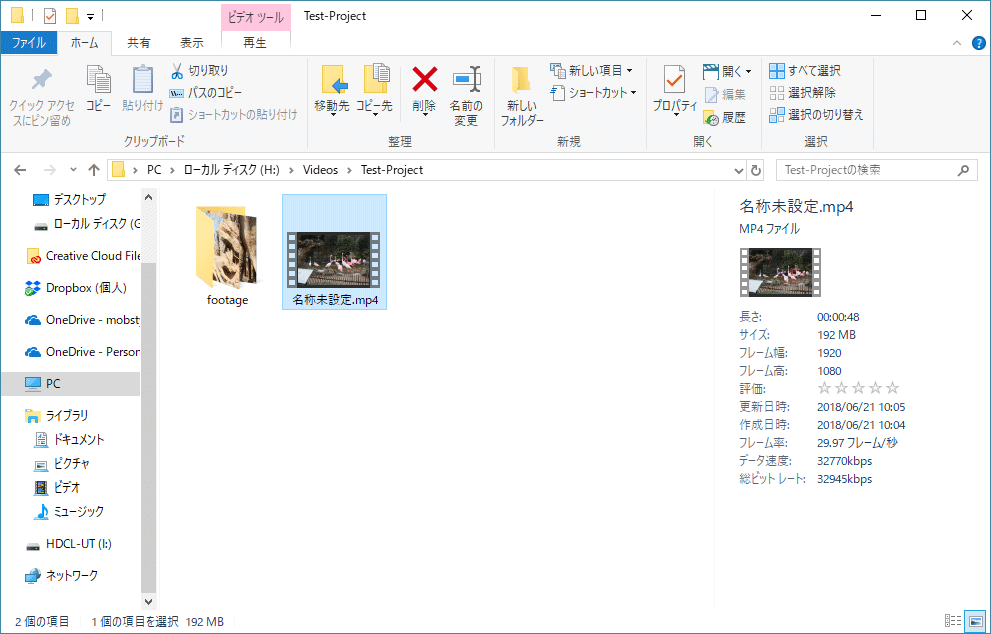Open the コピー先 copy-to dropdown
Image resolution: width=991 pixels, height=634 pixels.
(x=374, y=114)
